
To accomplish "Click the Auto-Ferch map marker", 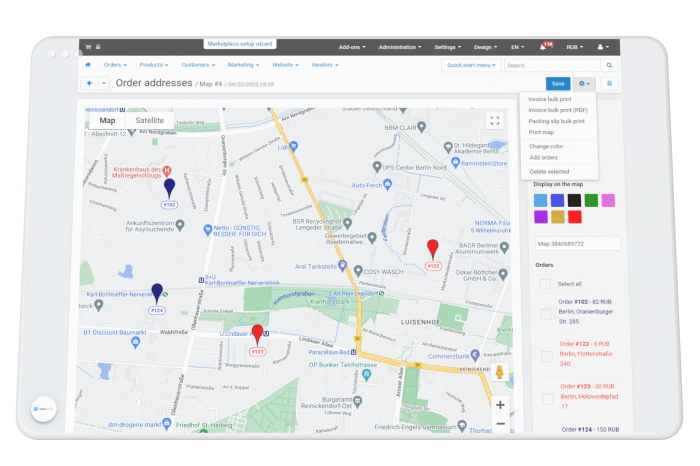I will click(x=388, y=184).
